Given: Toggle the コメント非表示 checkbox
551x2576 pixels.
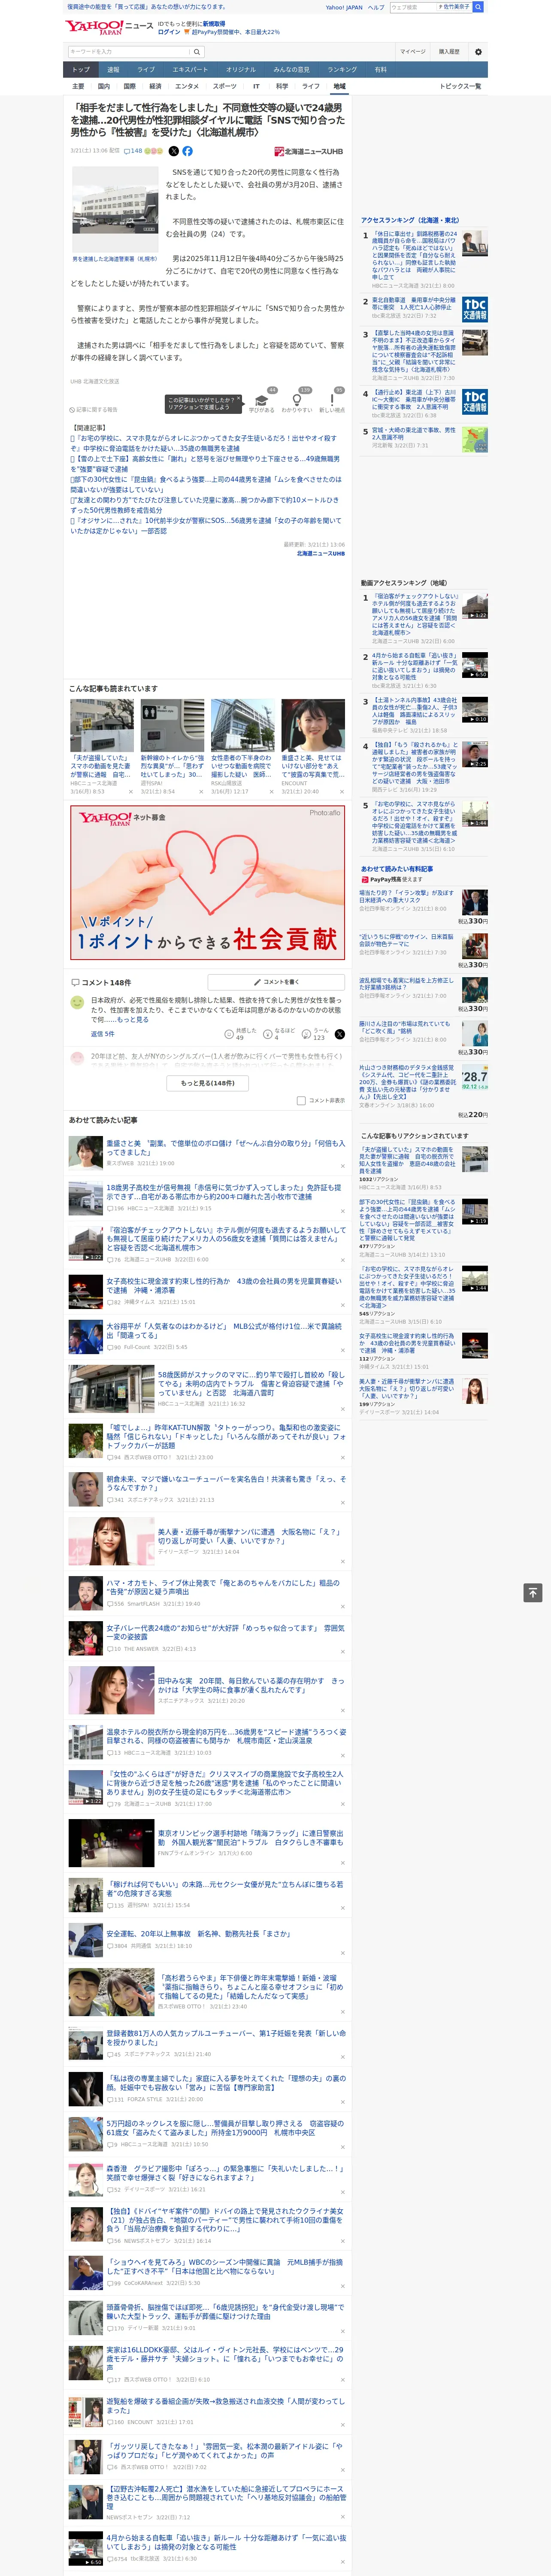Looking at the screenshot, I should [301, 1101].
